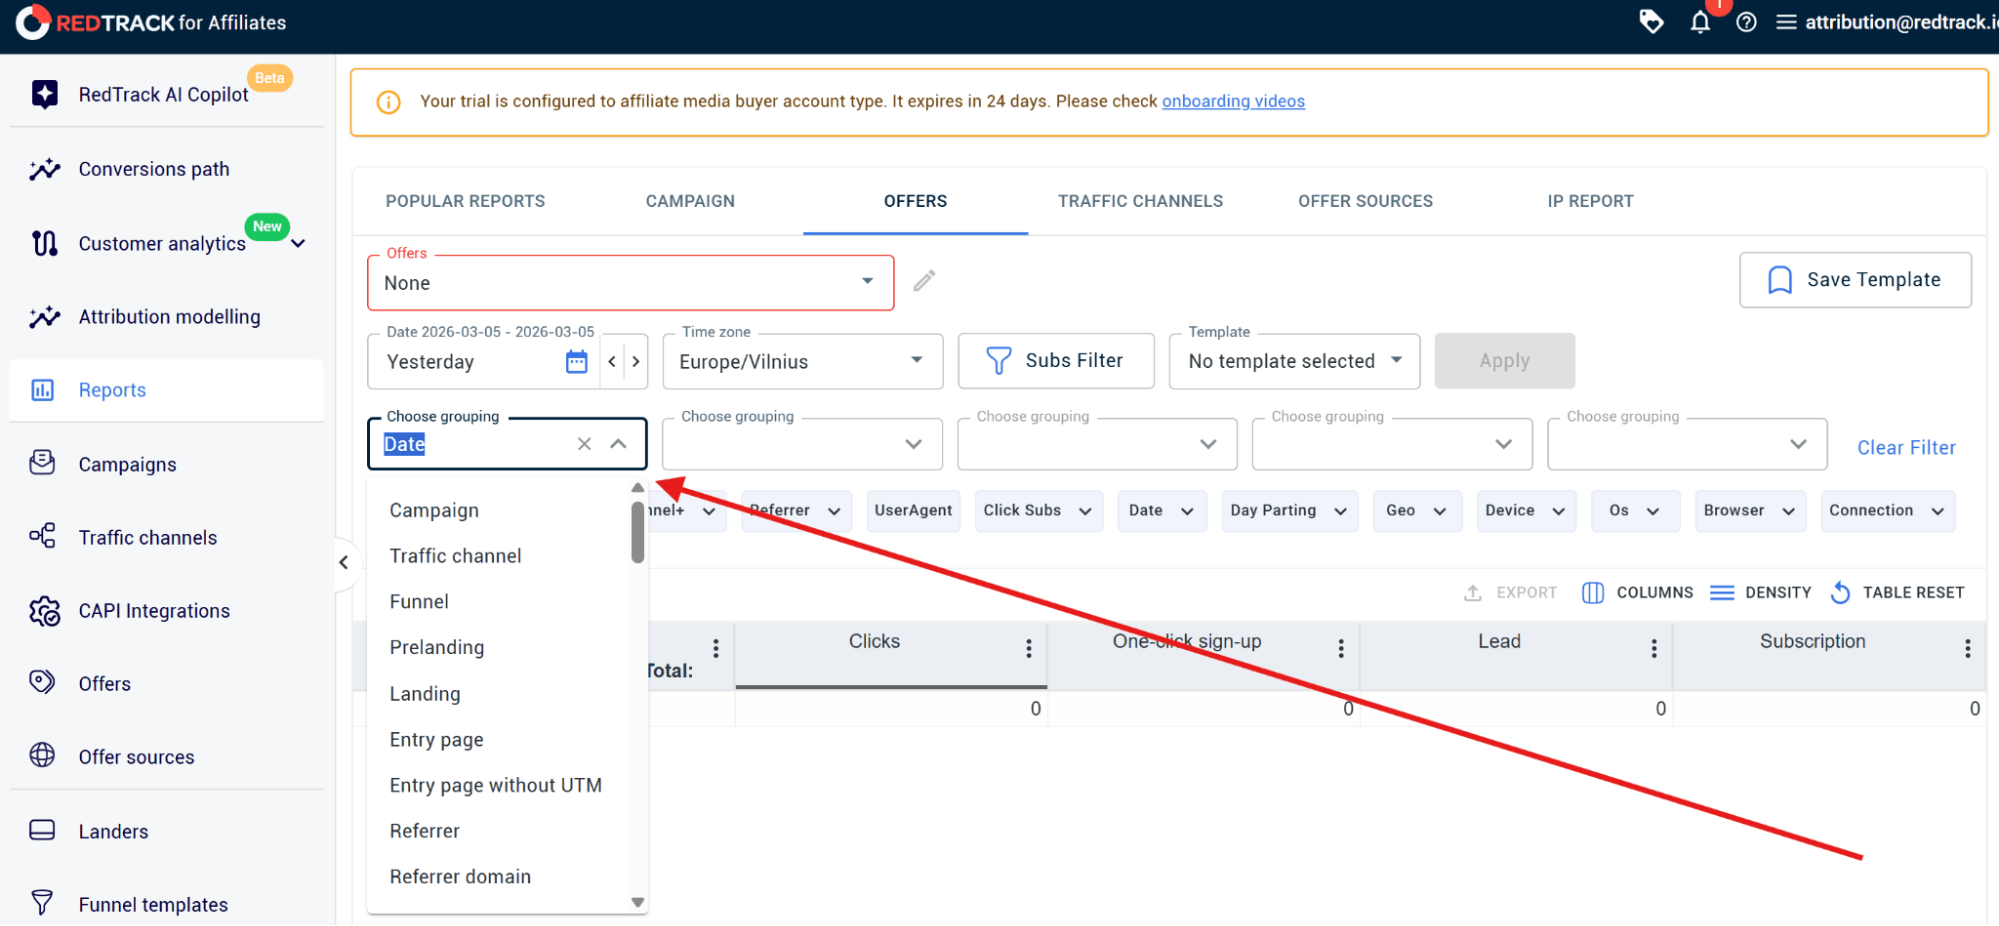Choose Landing from grouping list
1999x926 pixels.
[498, 694]
